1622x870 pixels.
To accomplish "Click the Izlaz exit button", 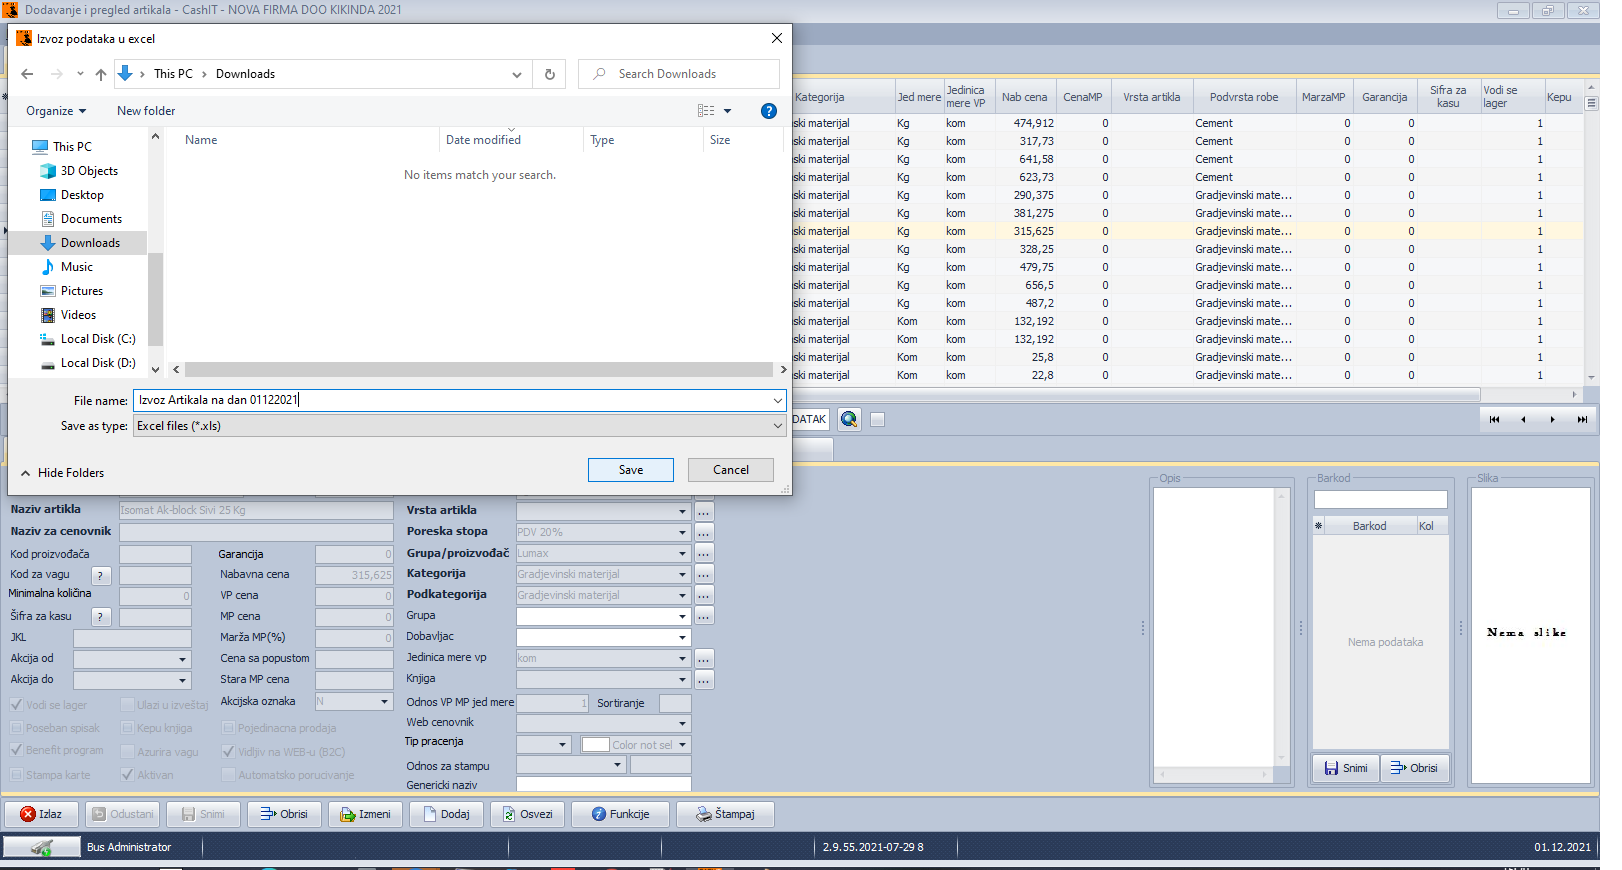I will 41,814.
